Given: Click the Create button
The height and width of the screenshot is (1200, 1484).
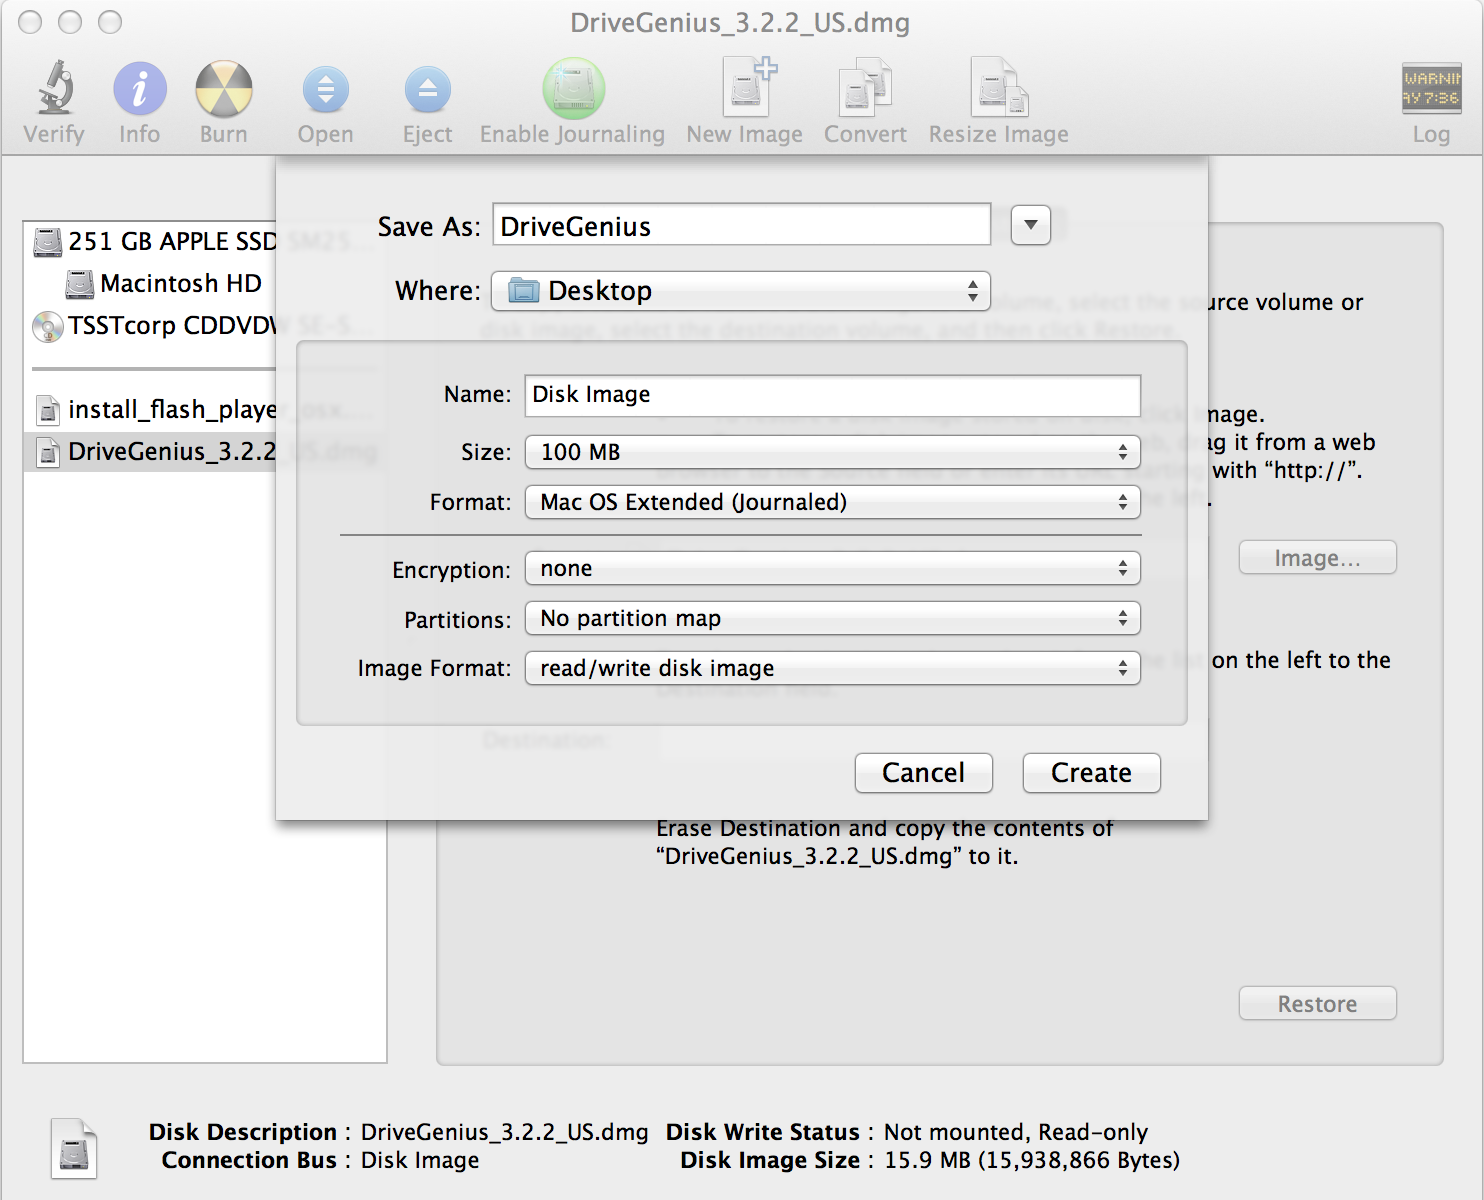Looking at the screenshot, I should tap(1092, 773).
